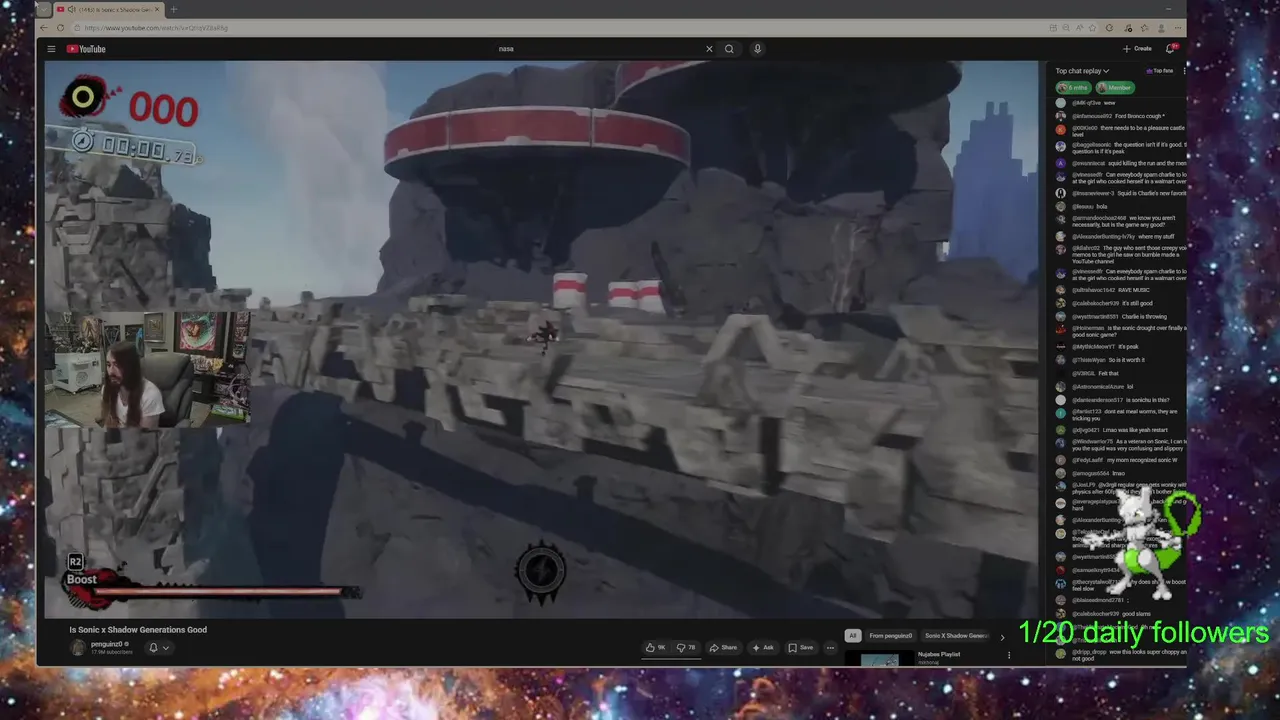Open options for the Nujabes Playlist item

click(x=1008, y=656)
